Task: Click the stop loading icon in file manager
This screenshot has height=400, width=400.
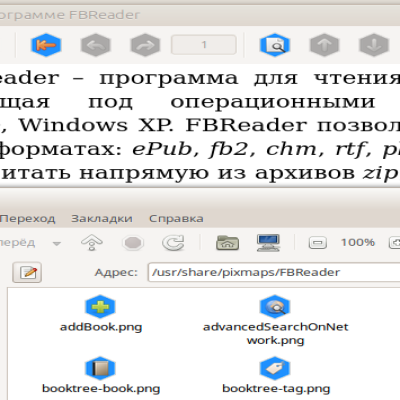Action: (x=133, y=243)
